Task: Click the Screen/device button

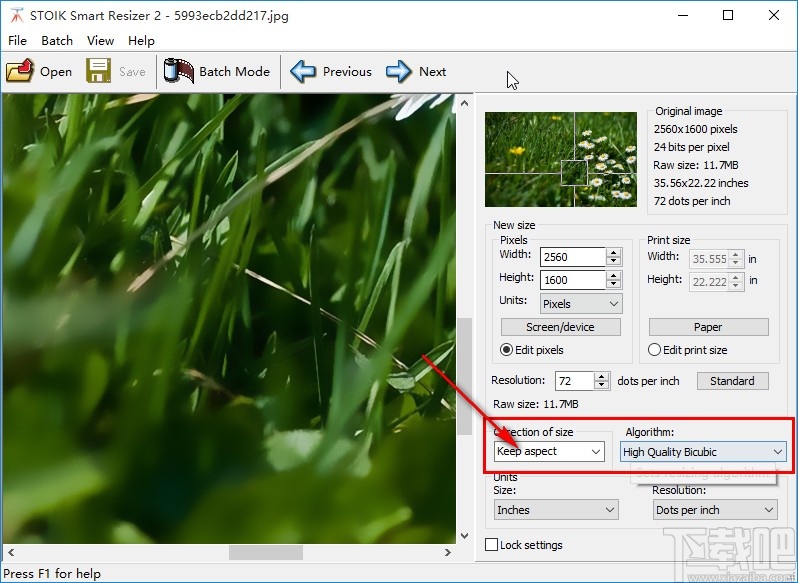Action: pos(560,327)
